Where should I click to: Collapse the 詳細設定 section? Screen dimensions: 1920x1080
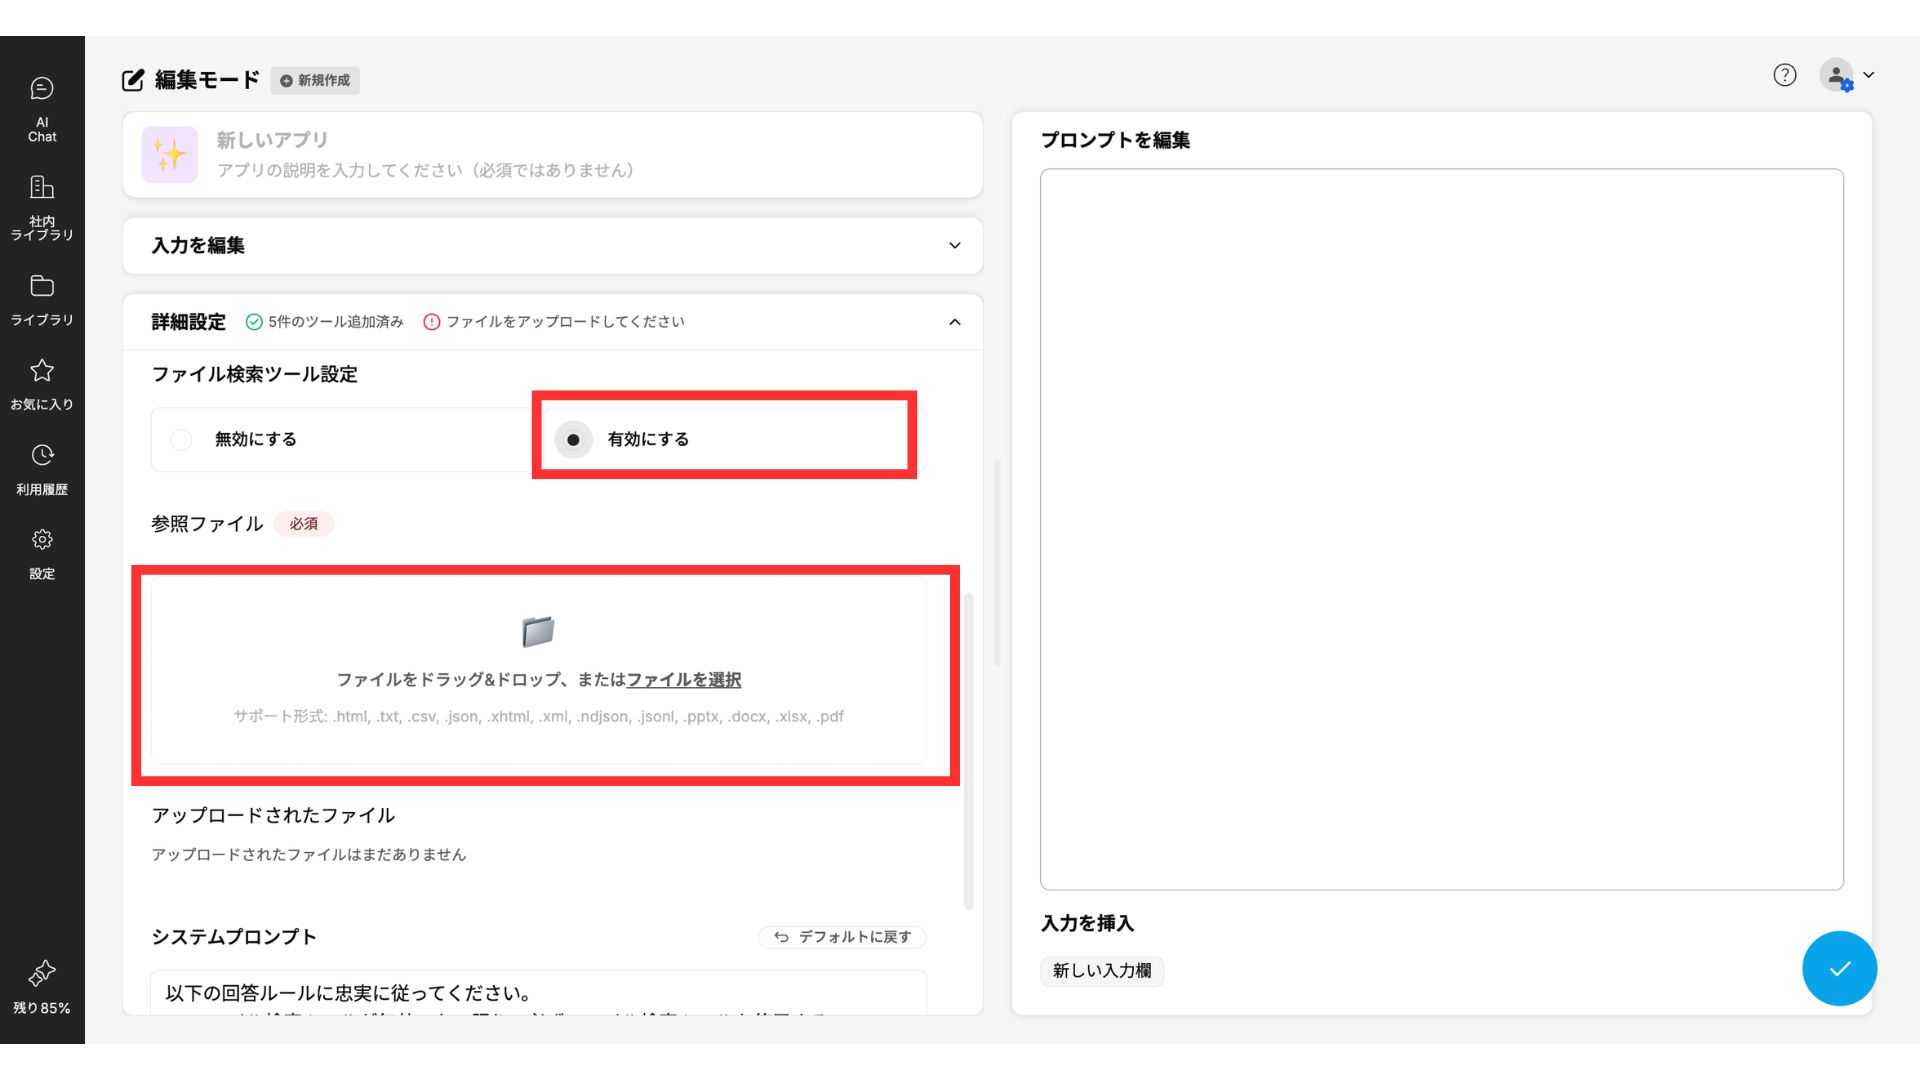tap(954, 322)
